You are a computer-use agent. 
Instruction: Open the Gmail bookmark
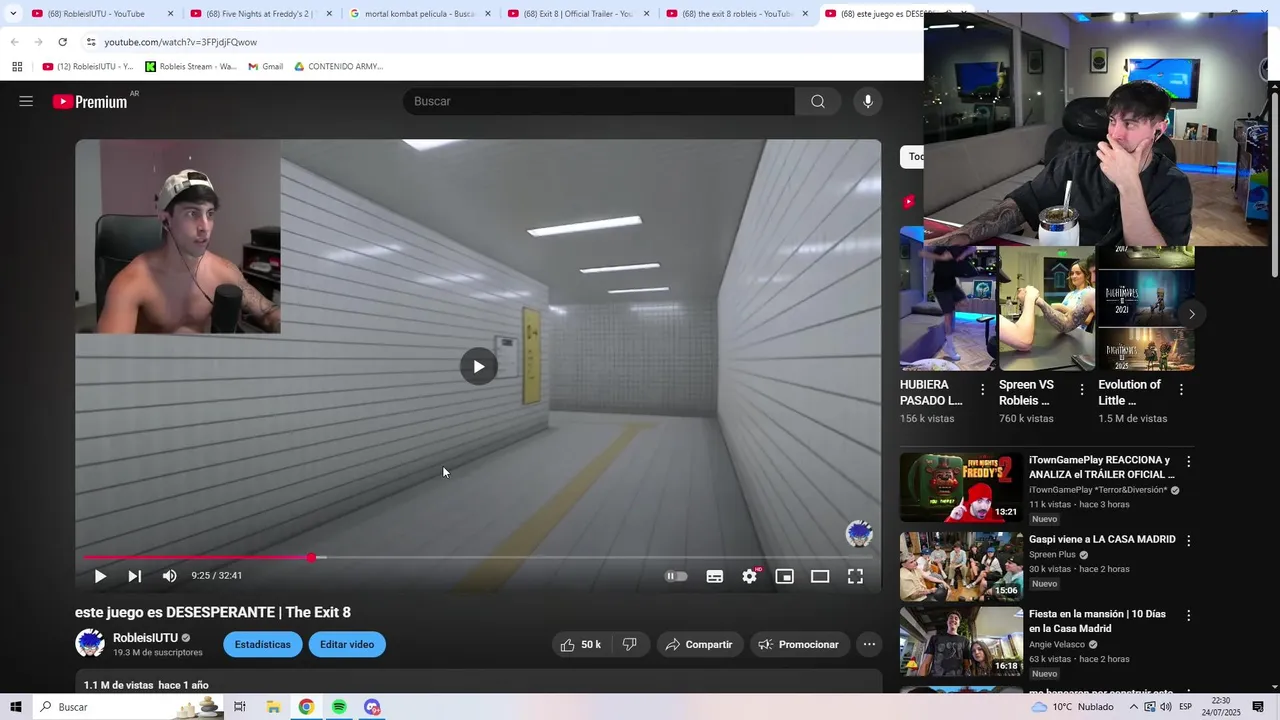[265, 67]
